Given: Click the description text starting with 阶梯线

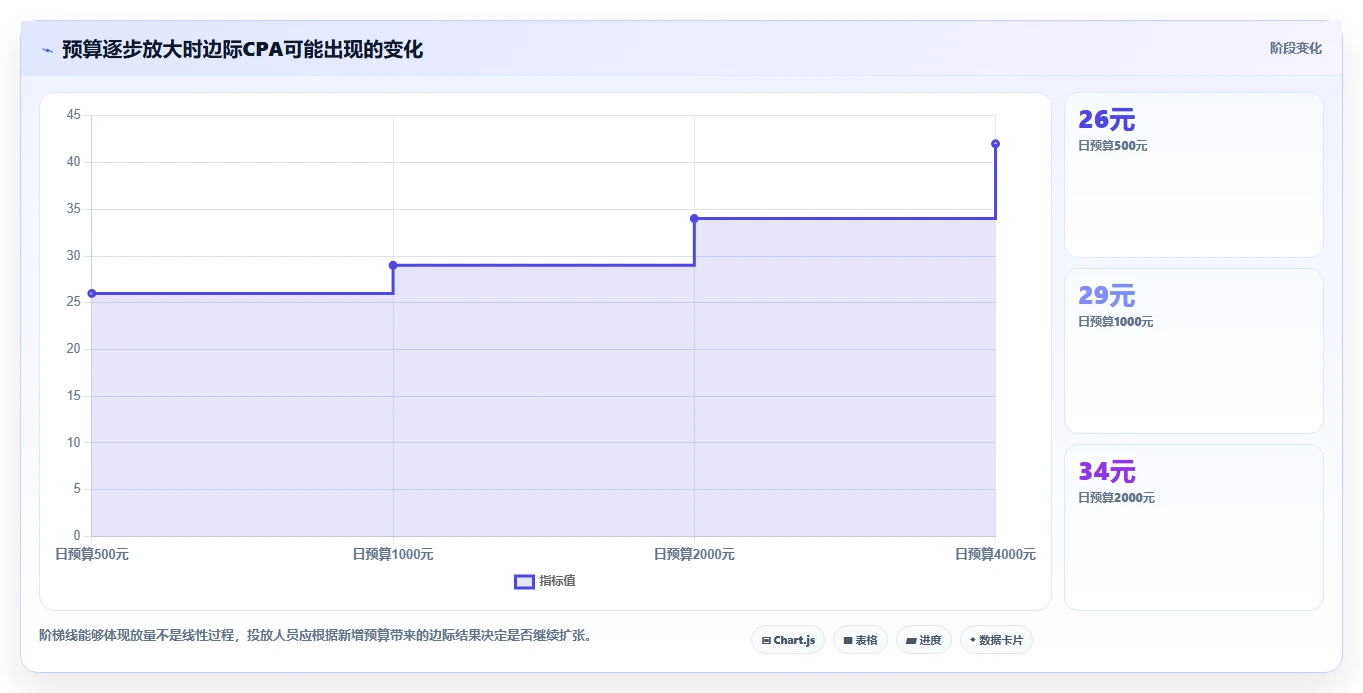Looking at the screenshot, I should point(316,635).
